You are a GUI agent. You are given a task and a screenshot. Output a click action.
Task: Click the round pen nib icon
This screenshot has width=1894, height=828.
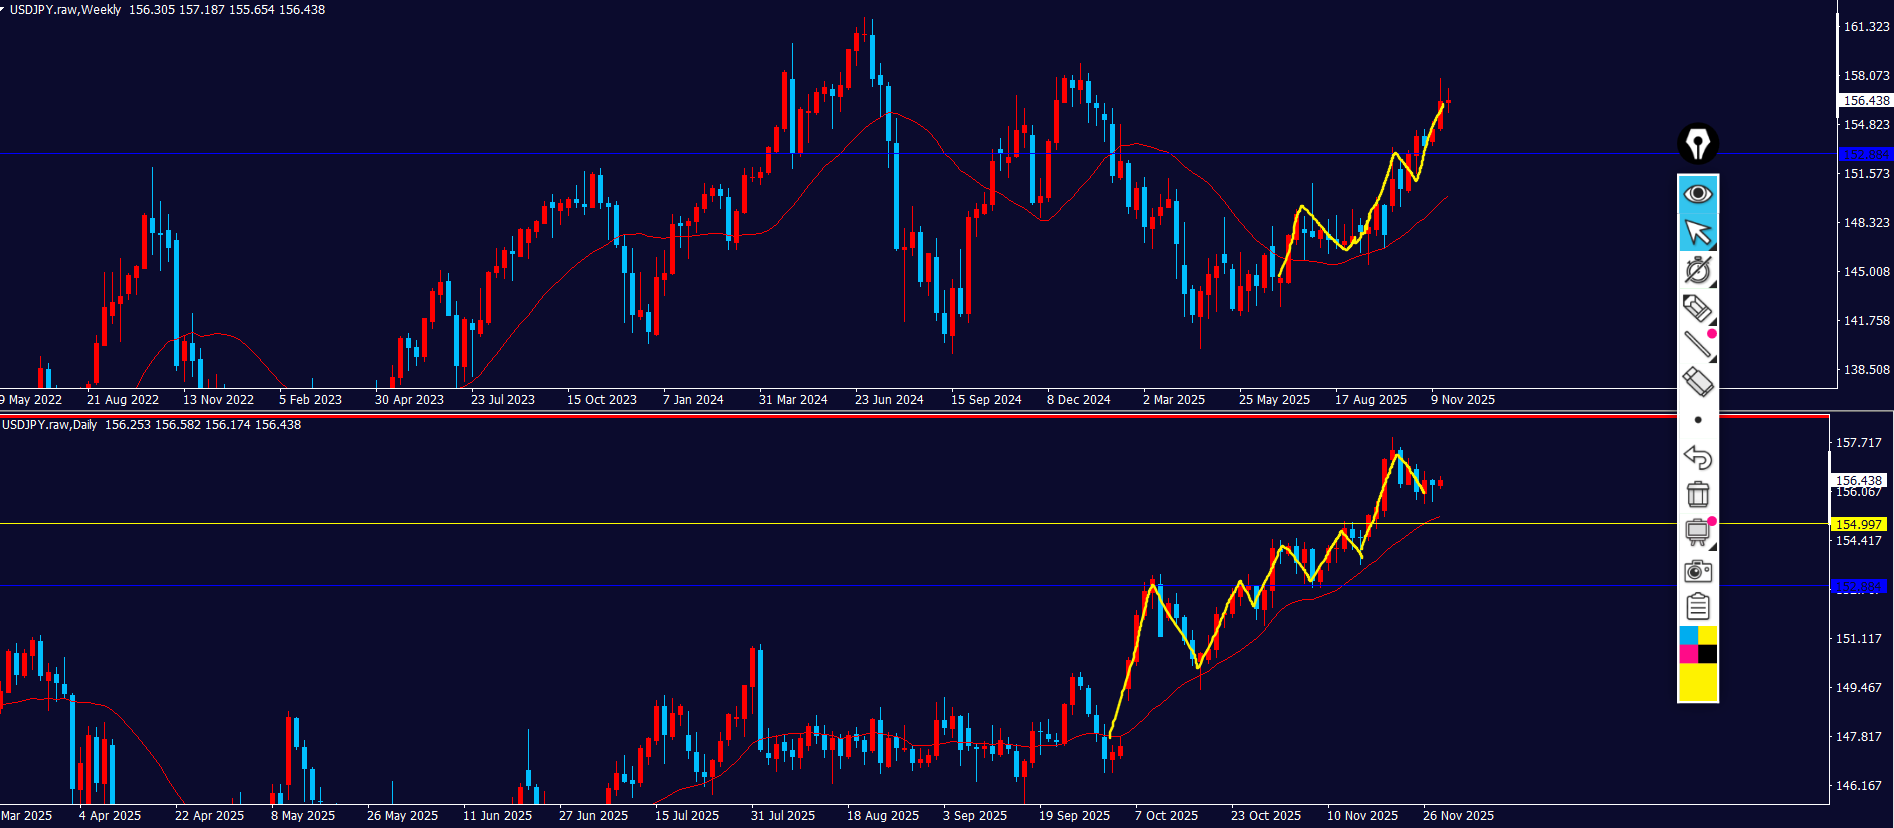pyautogui.click(x=1697, y=144)
